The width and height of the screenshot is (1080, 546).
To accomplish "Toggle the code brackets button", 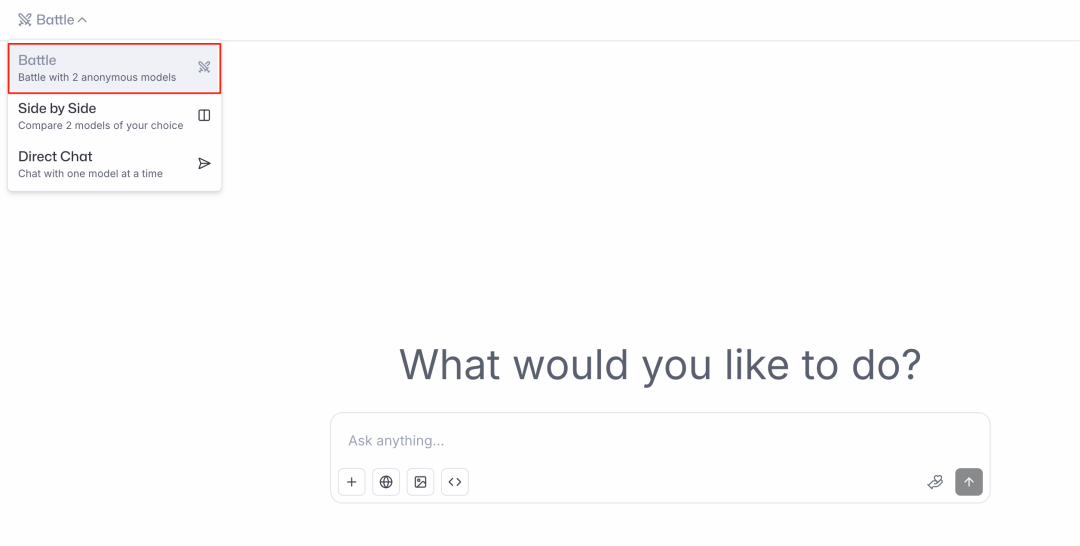I will [455, 482].
